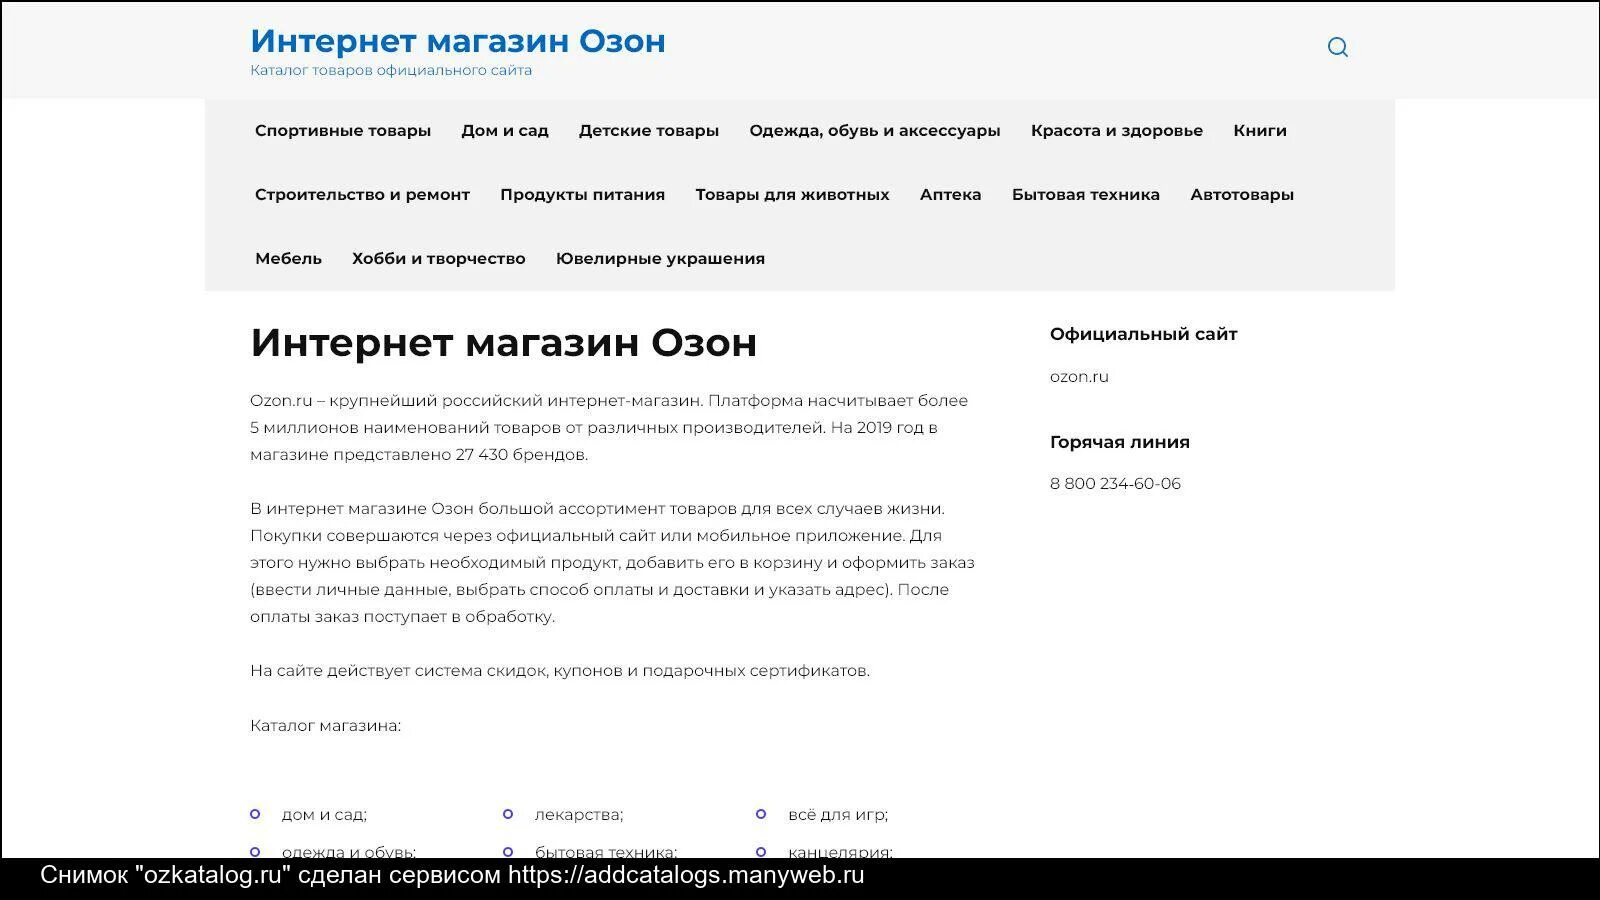Go to 'Автотовары' section
Viewport: 1600px width, 900px height.
pos(1242,195)
